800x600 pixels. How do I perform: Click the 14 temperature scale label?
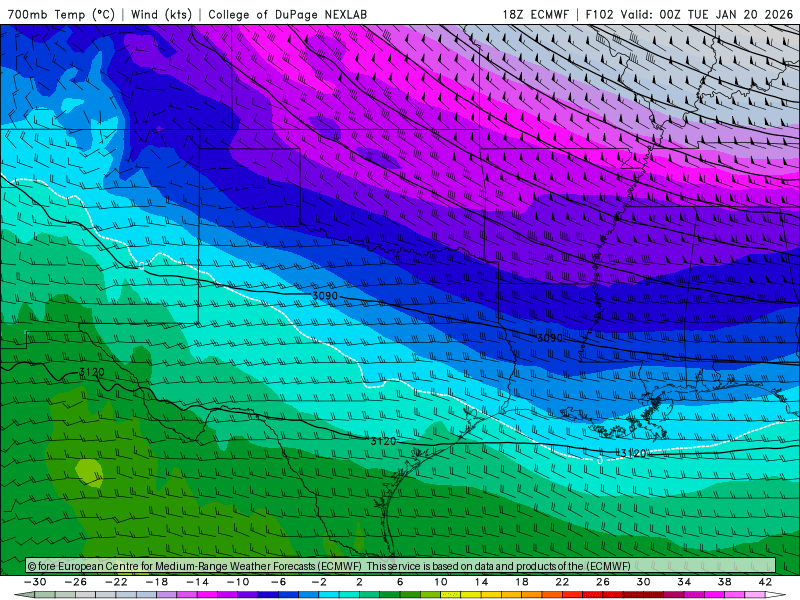[x=481, y=582]
